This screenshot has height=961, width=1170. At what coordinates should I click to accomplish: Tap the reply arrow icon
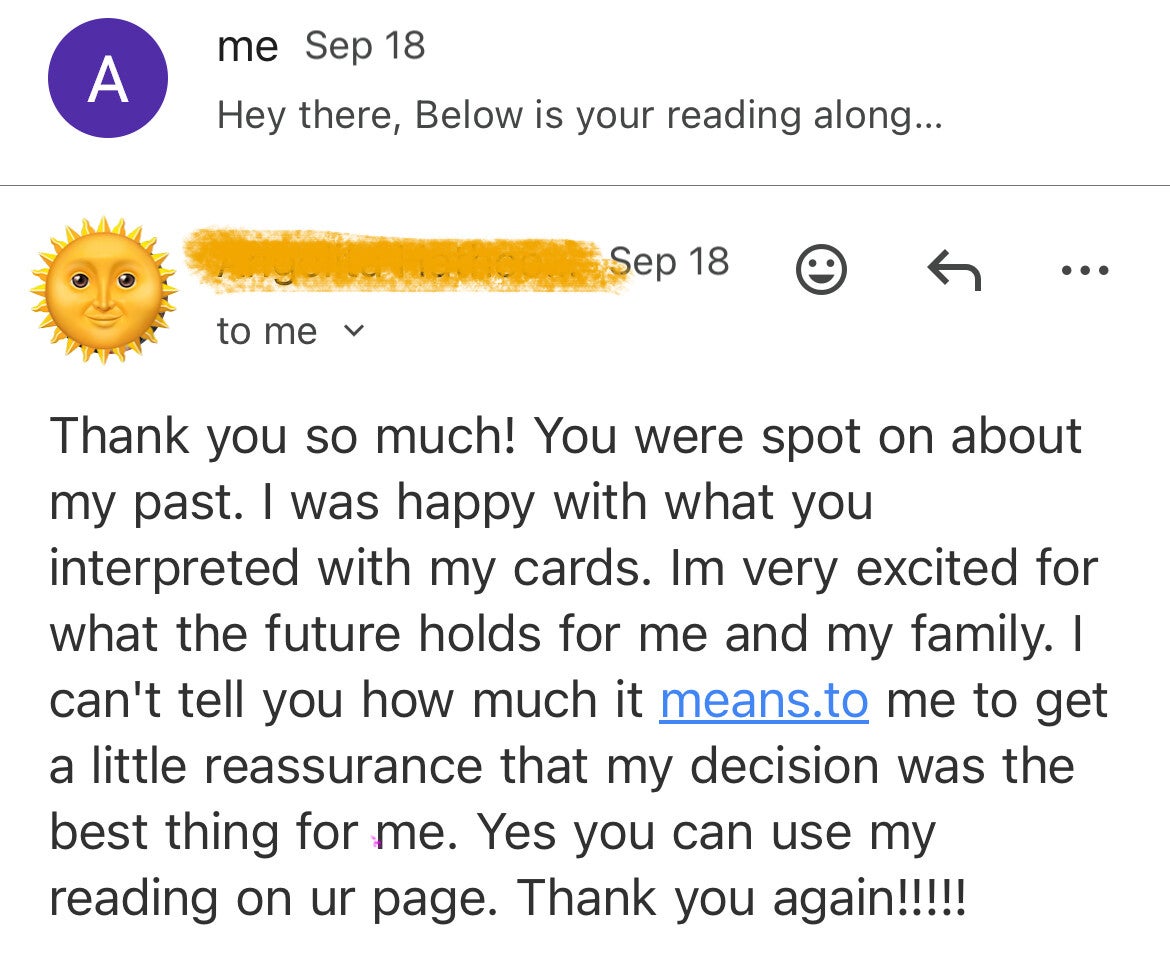pos(953,269)
